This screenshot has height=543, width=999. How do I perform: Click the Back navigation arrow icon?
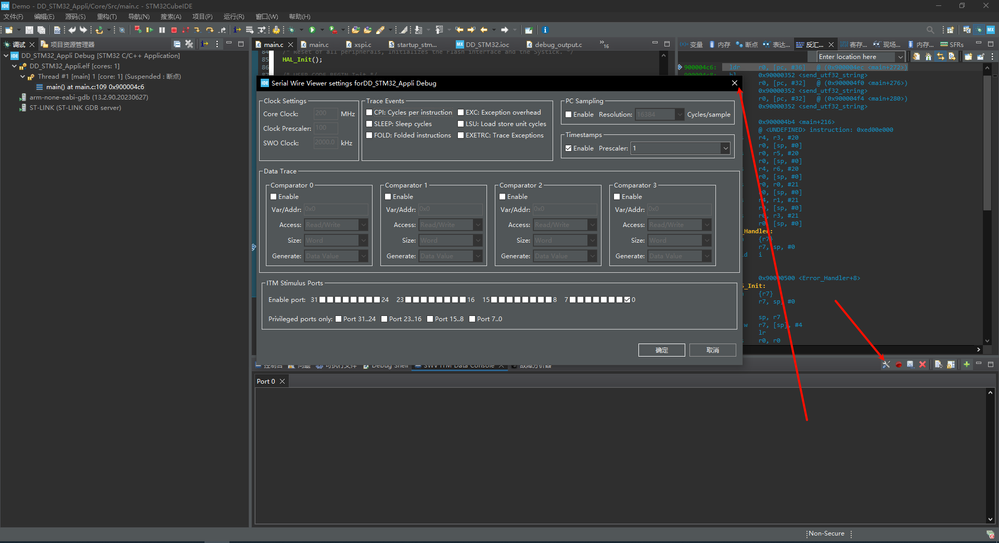(484, 30)
